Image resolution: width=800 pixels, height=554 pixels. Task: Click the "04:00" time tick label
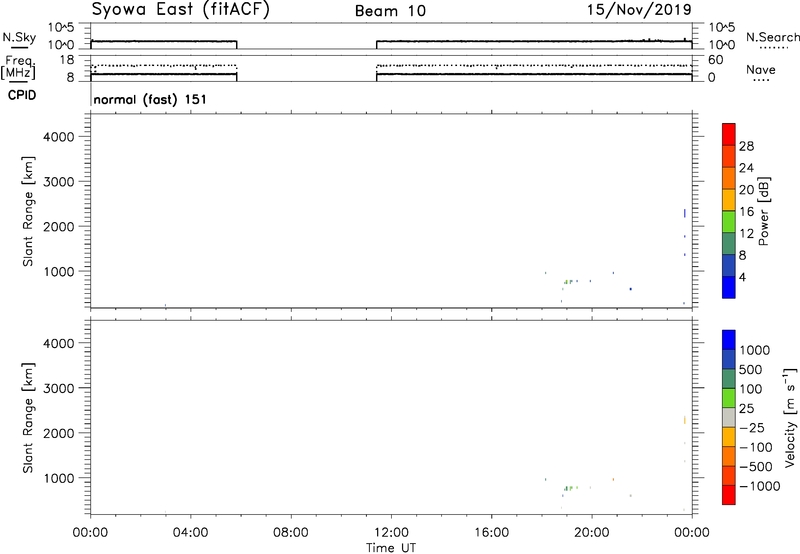[190, 533]
